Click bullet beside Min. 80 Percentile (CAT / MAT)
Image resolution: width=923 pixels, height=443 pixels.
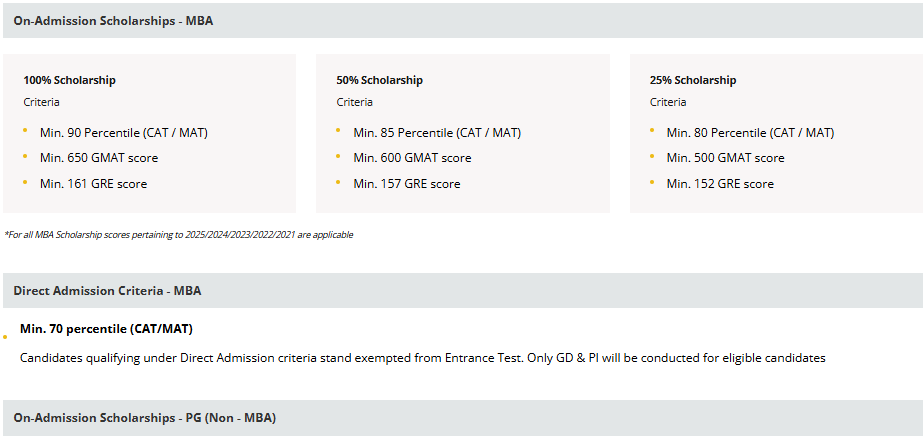click(x=652, y=131)
